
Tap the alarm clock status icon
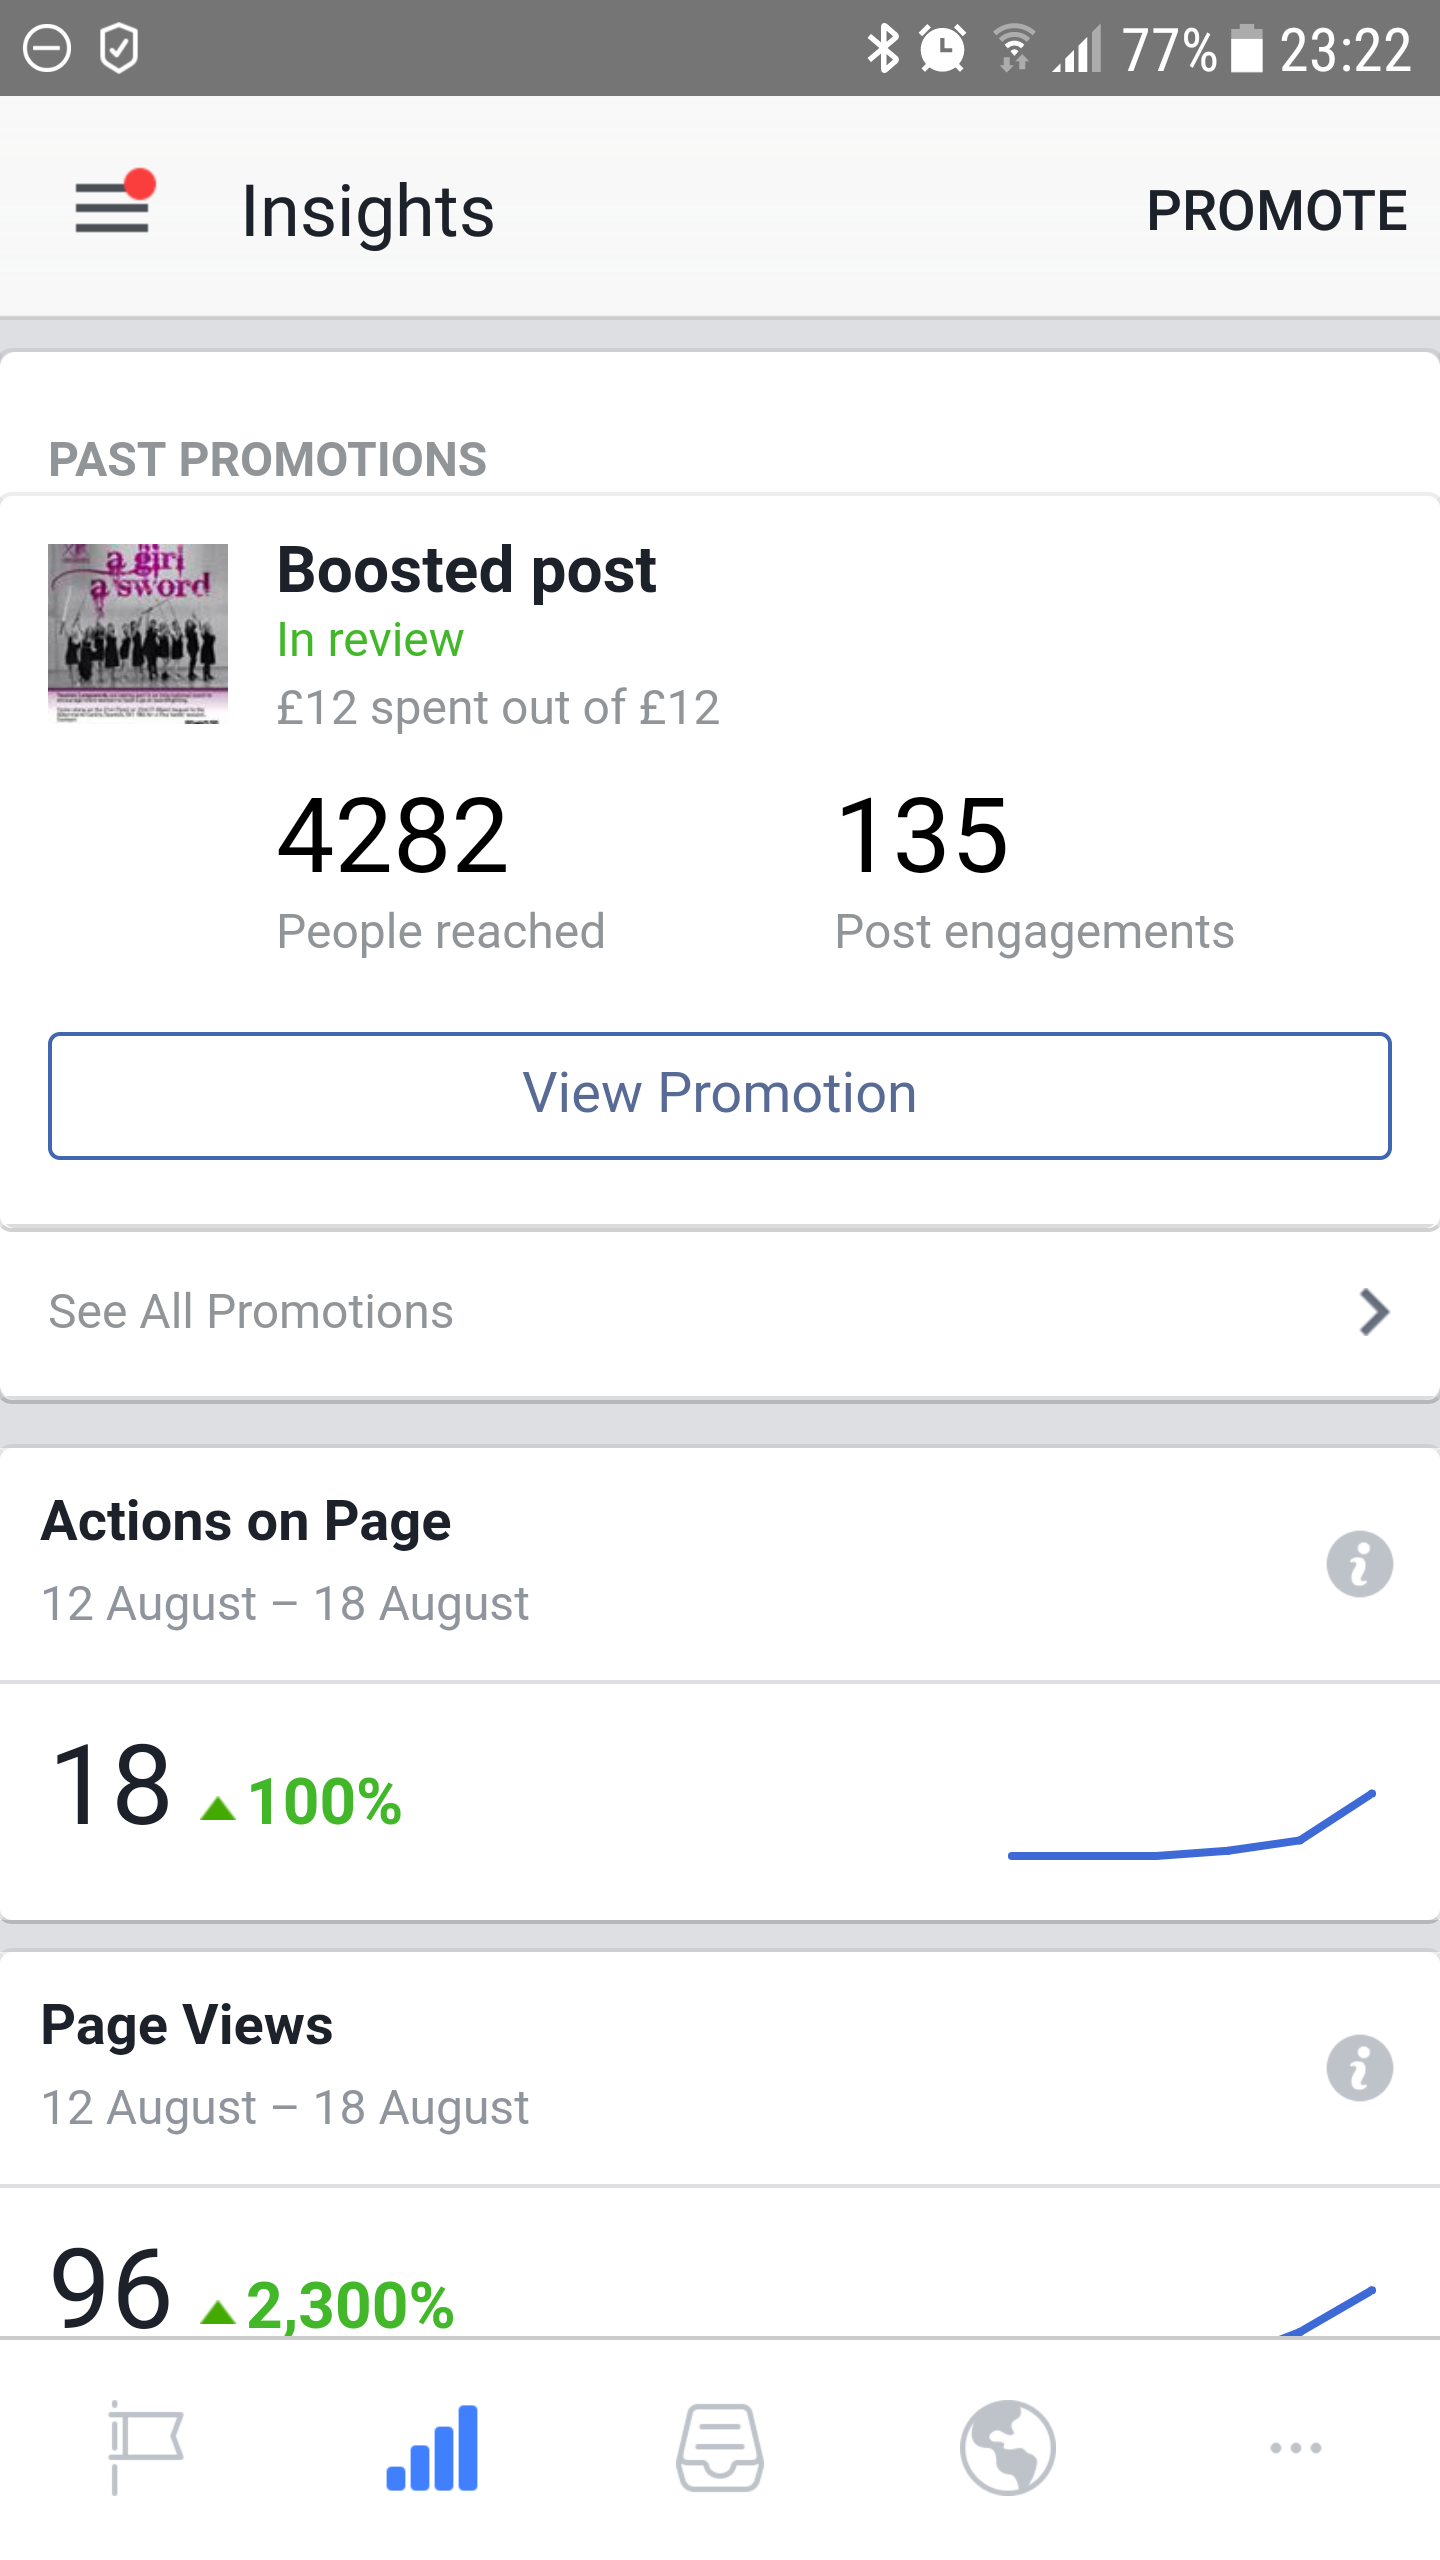click(x=942, y=49)
